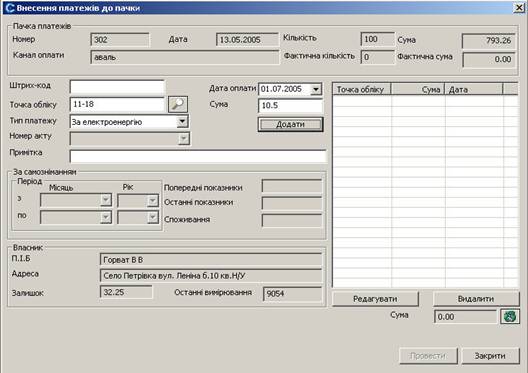528x373 pixels.
Task: Click the Адреса field with Село Петрівка
Action: [x=211, y=275]
